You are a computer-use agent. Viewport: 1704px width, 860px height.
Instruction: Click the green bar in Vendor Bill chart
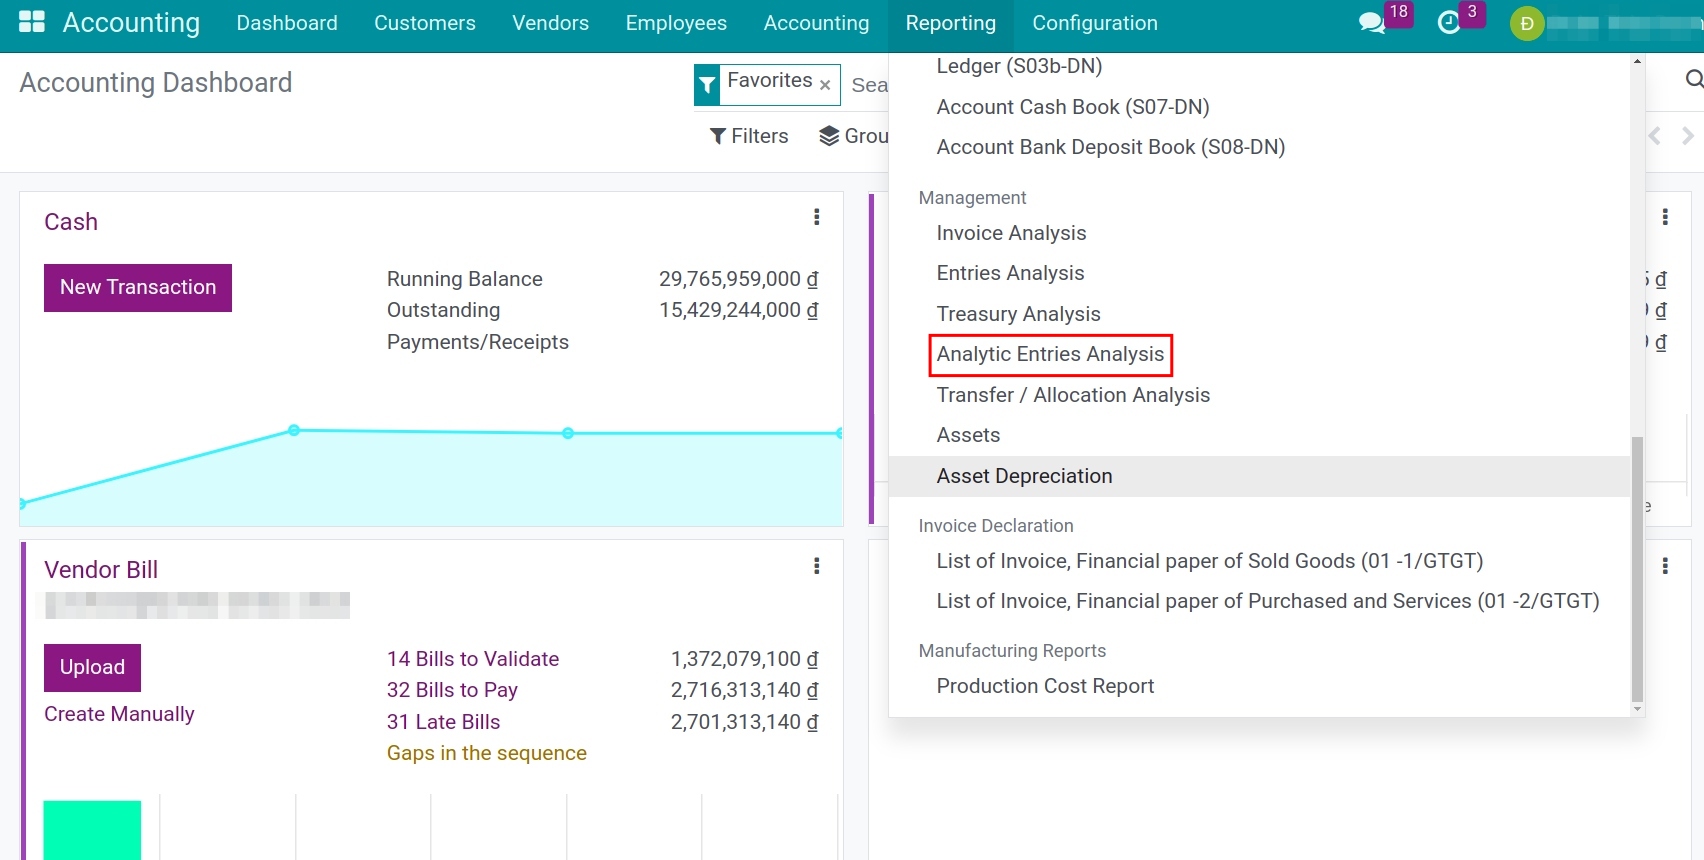92,830
